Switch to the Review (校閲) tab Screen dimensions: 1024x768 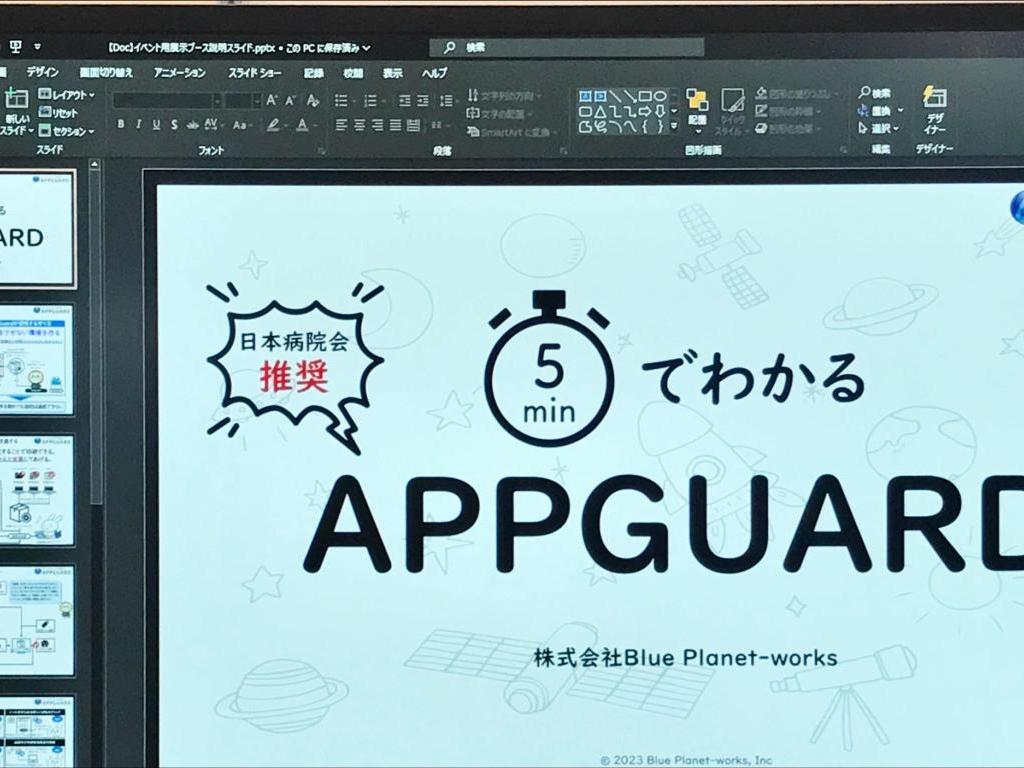[353, 72]
